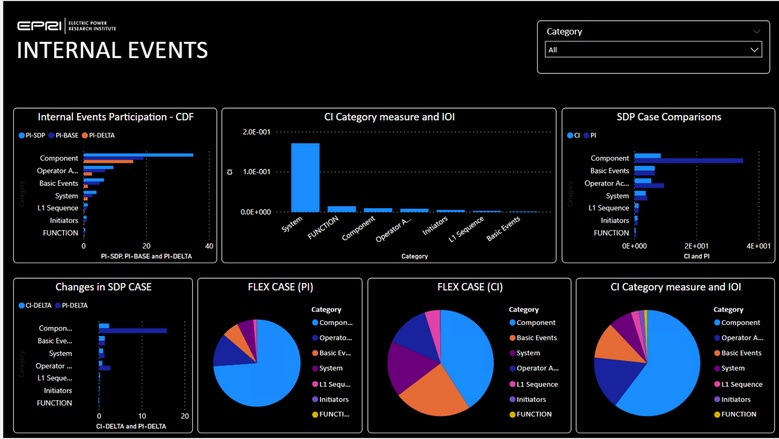This screenshot has width=779, height=439.
Task: Click System legend marker in FLEX CASE (CI)
Action: [512, 353]
